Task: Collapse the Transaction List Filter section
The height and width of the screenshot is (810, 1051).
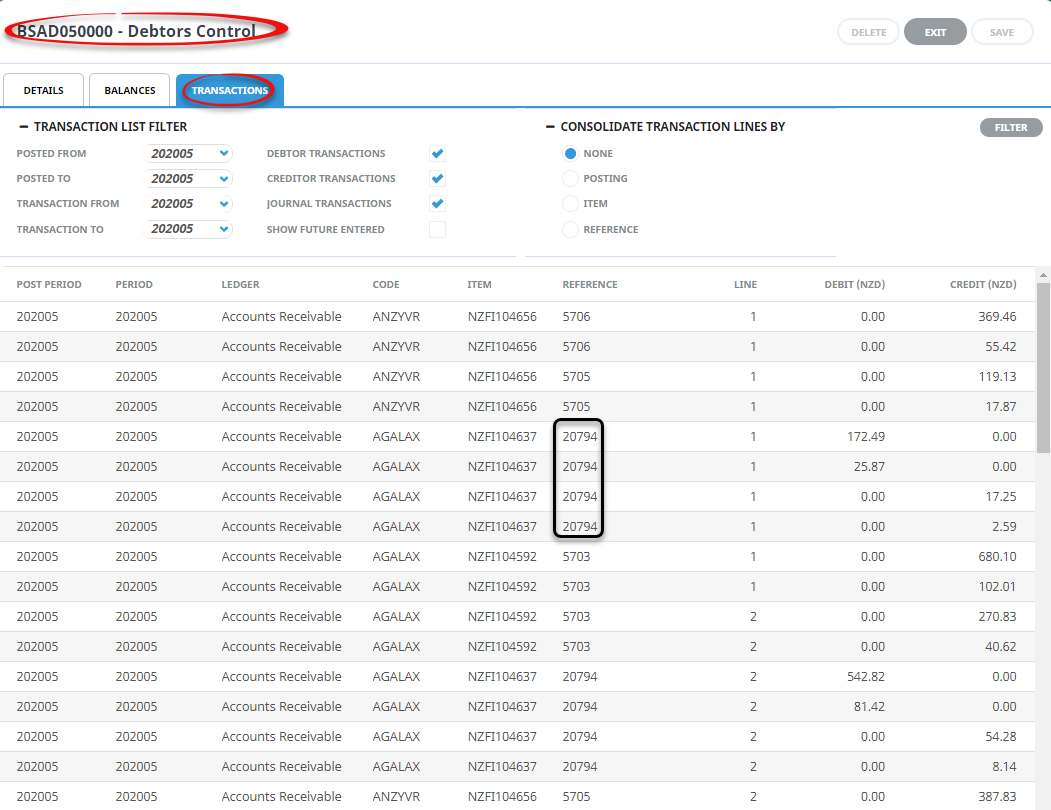Action: pyautogui.click(x=24, y=127)
